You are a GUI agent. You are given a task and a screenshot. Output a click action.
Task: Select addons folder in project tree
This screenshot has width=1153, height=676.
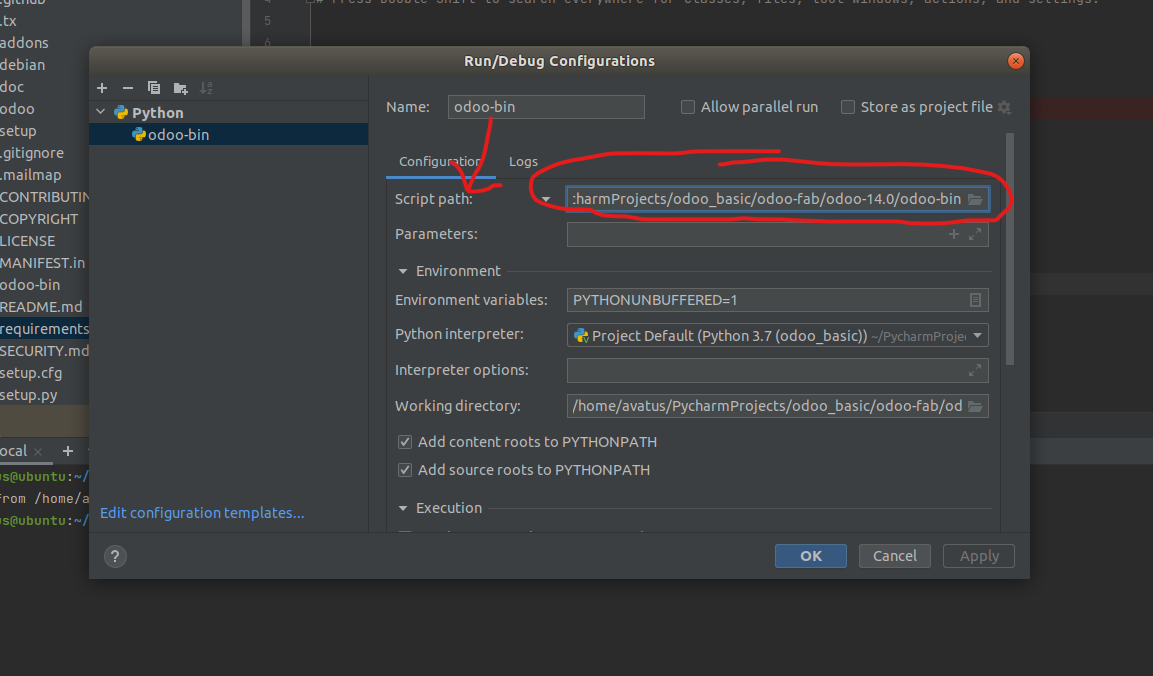pos(24,43)
